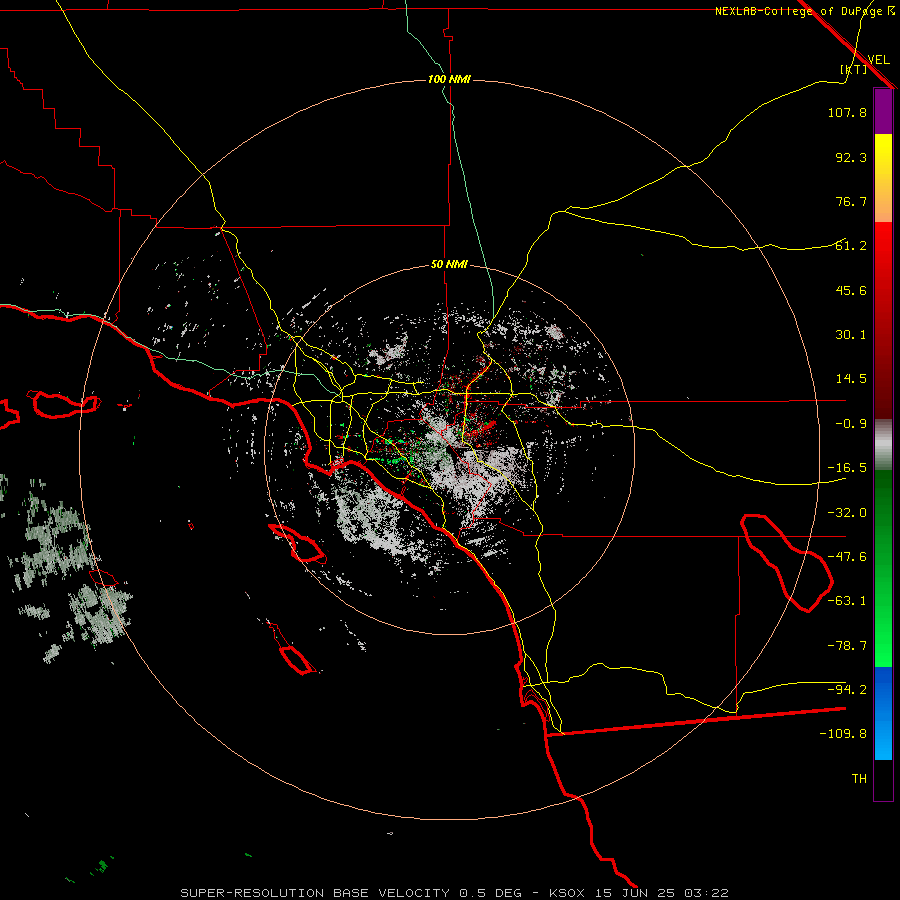Click the 50 NMI range ring label

click(x=449, y=265)
